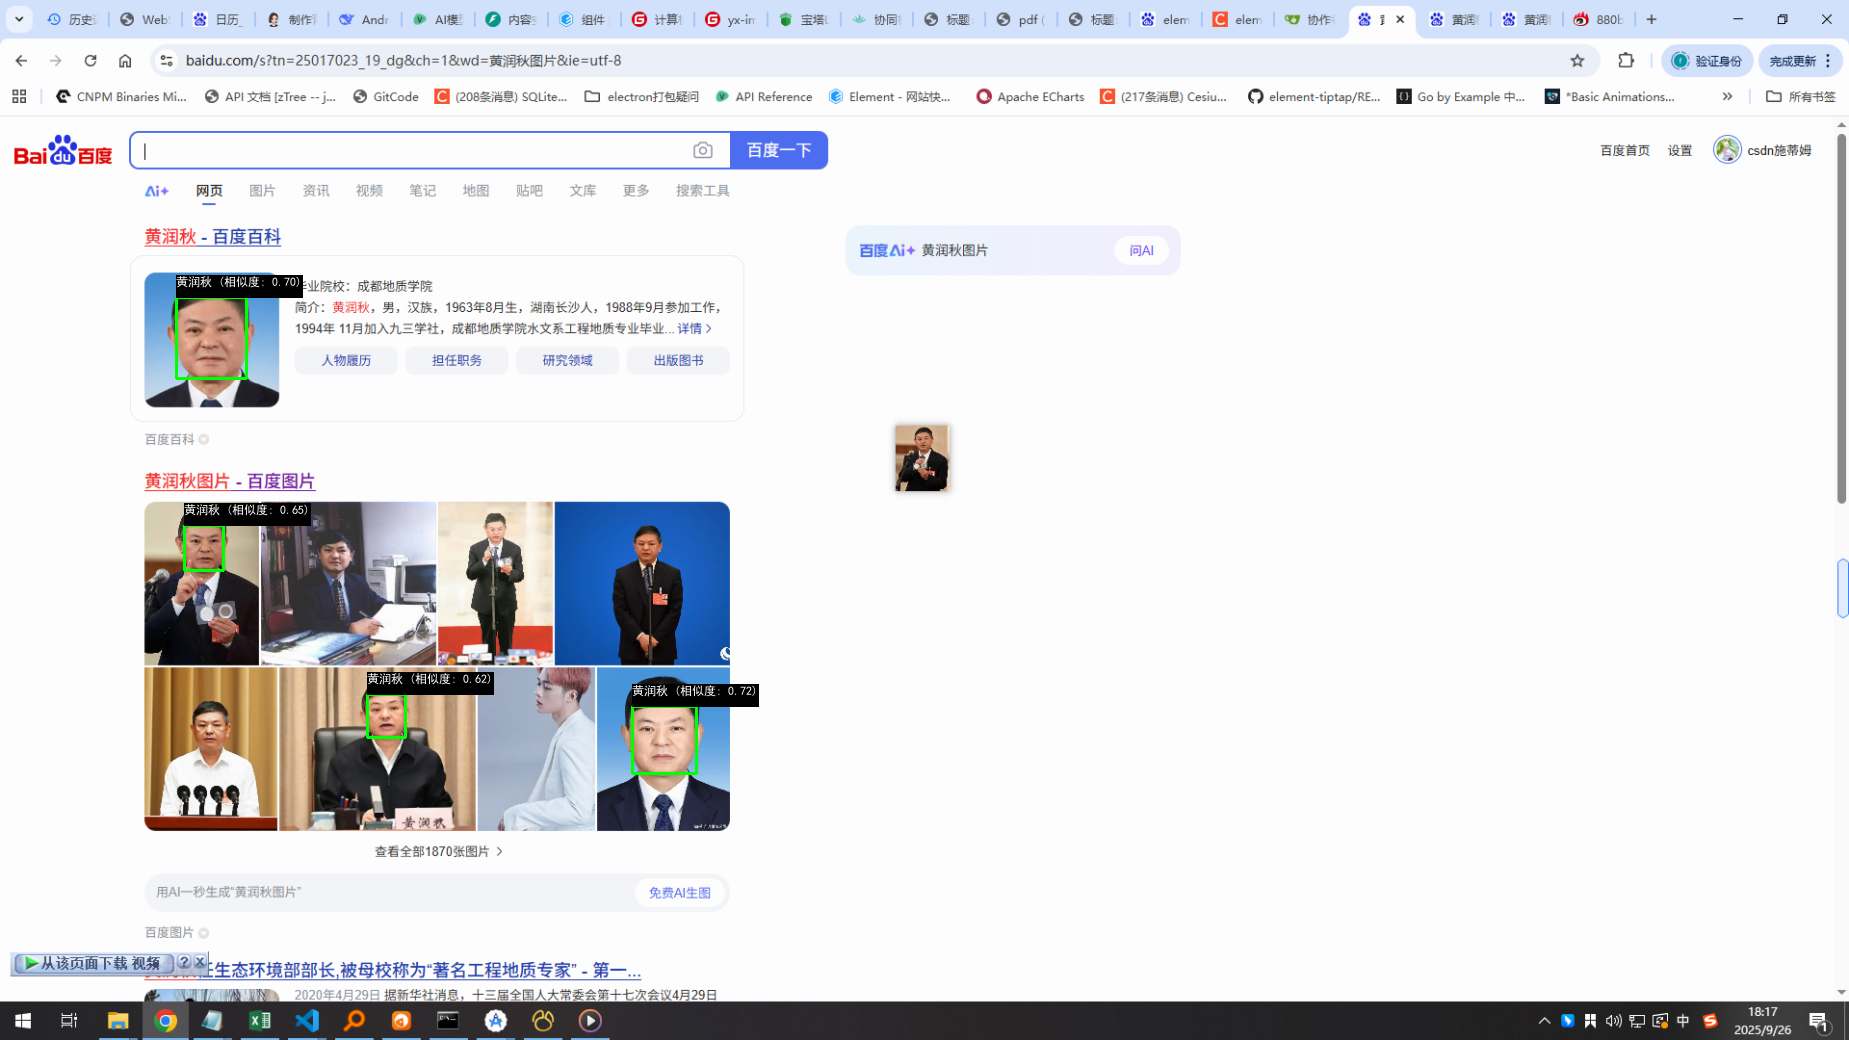Screen dimensions: 1849x1040
Task: Expand 详情 in the Baike summary
Action: click(694, 329)
